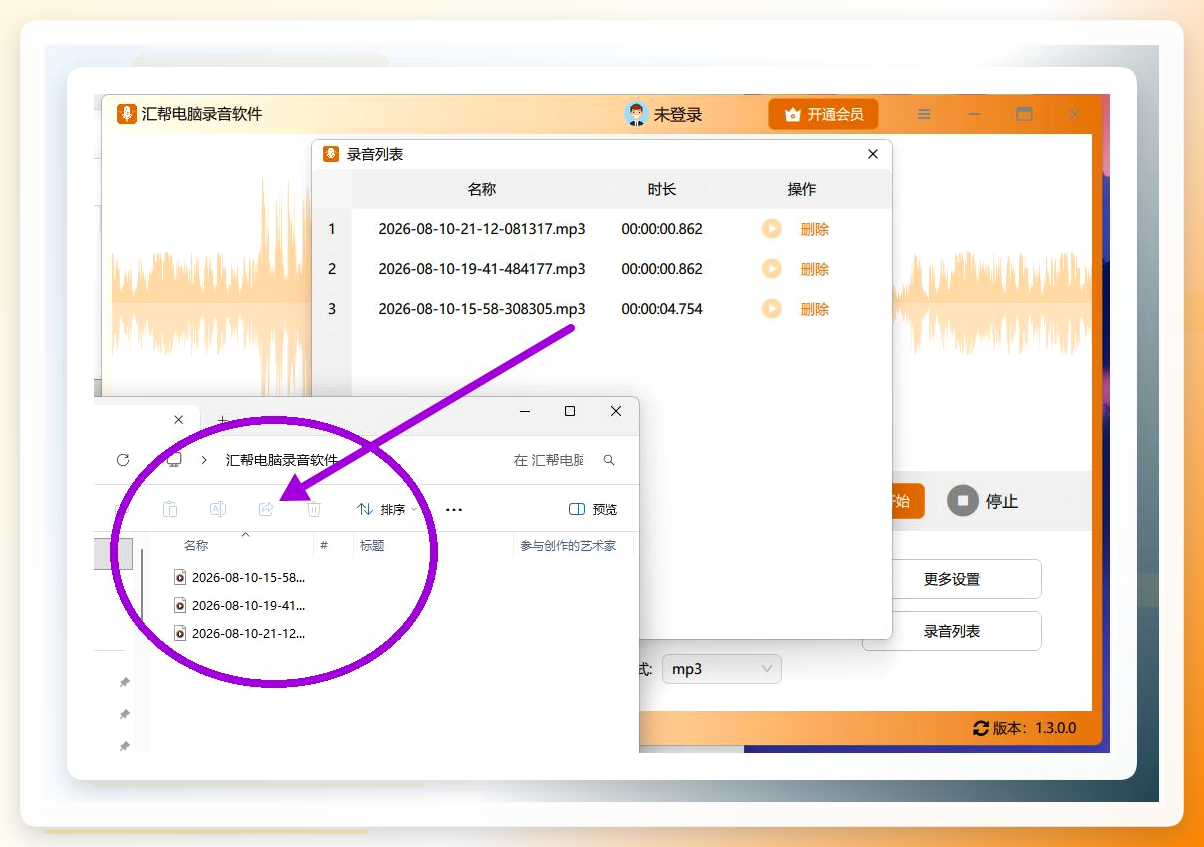Click the duration 00:00:04.754

[x=662, y=309]
